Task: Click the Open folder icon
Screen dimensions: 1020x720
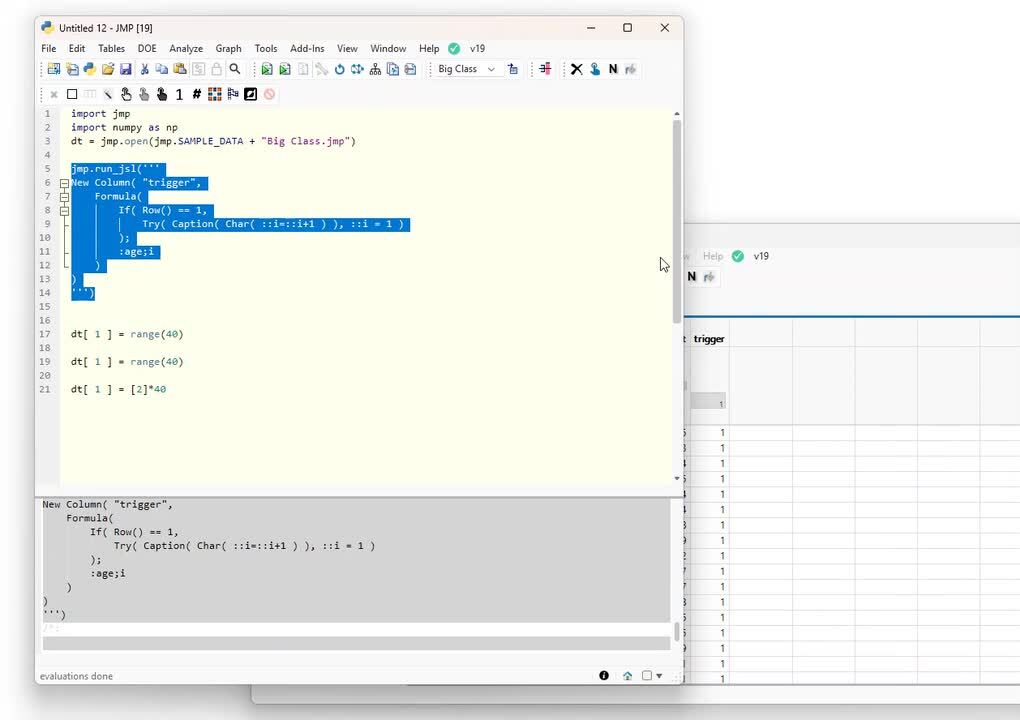Action: 107,69
